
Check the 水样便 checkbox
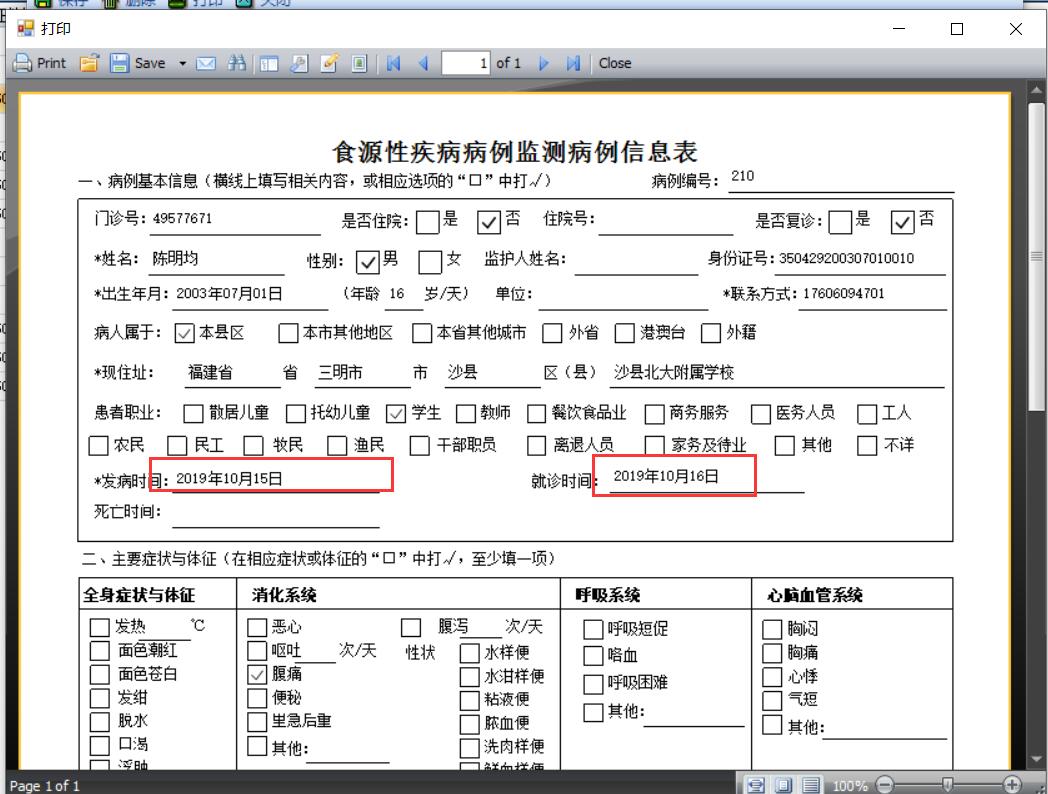(x=469, y=652)
